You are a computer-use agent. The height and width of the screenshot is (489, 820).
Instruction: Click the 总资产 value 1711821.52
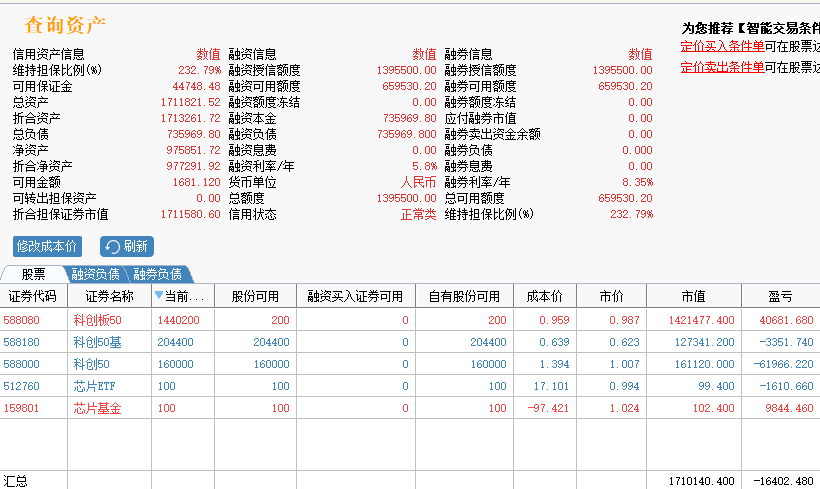click(191, 103)
